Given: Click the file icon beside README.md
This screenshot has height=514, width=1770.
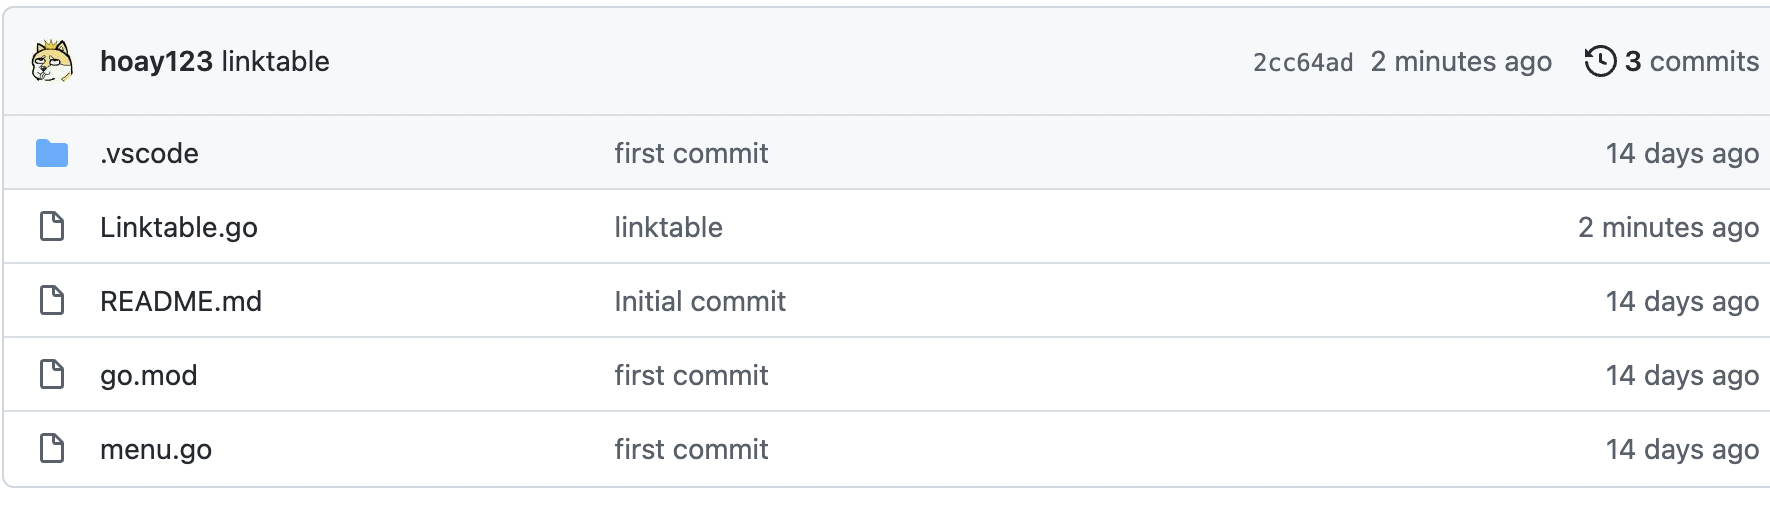Looking at the screenshot, I should [52, 301].
